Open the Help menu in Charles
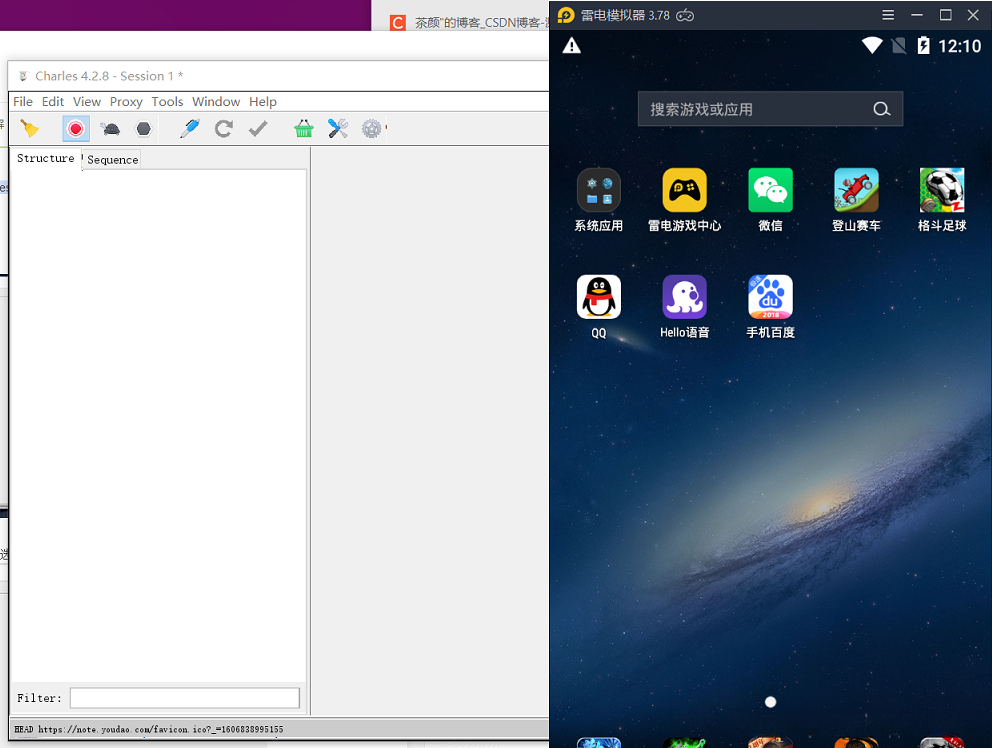Screen dimensions: 992x748 [x=263, y=102]
